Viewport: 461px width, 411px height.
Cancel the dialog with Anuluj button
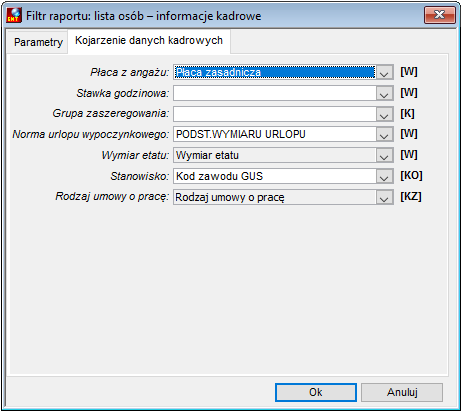402,392
